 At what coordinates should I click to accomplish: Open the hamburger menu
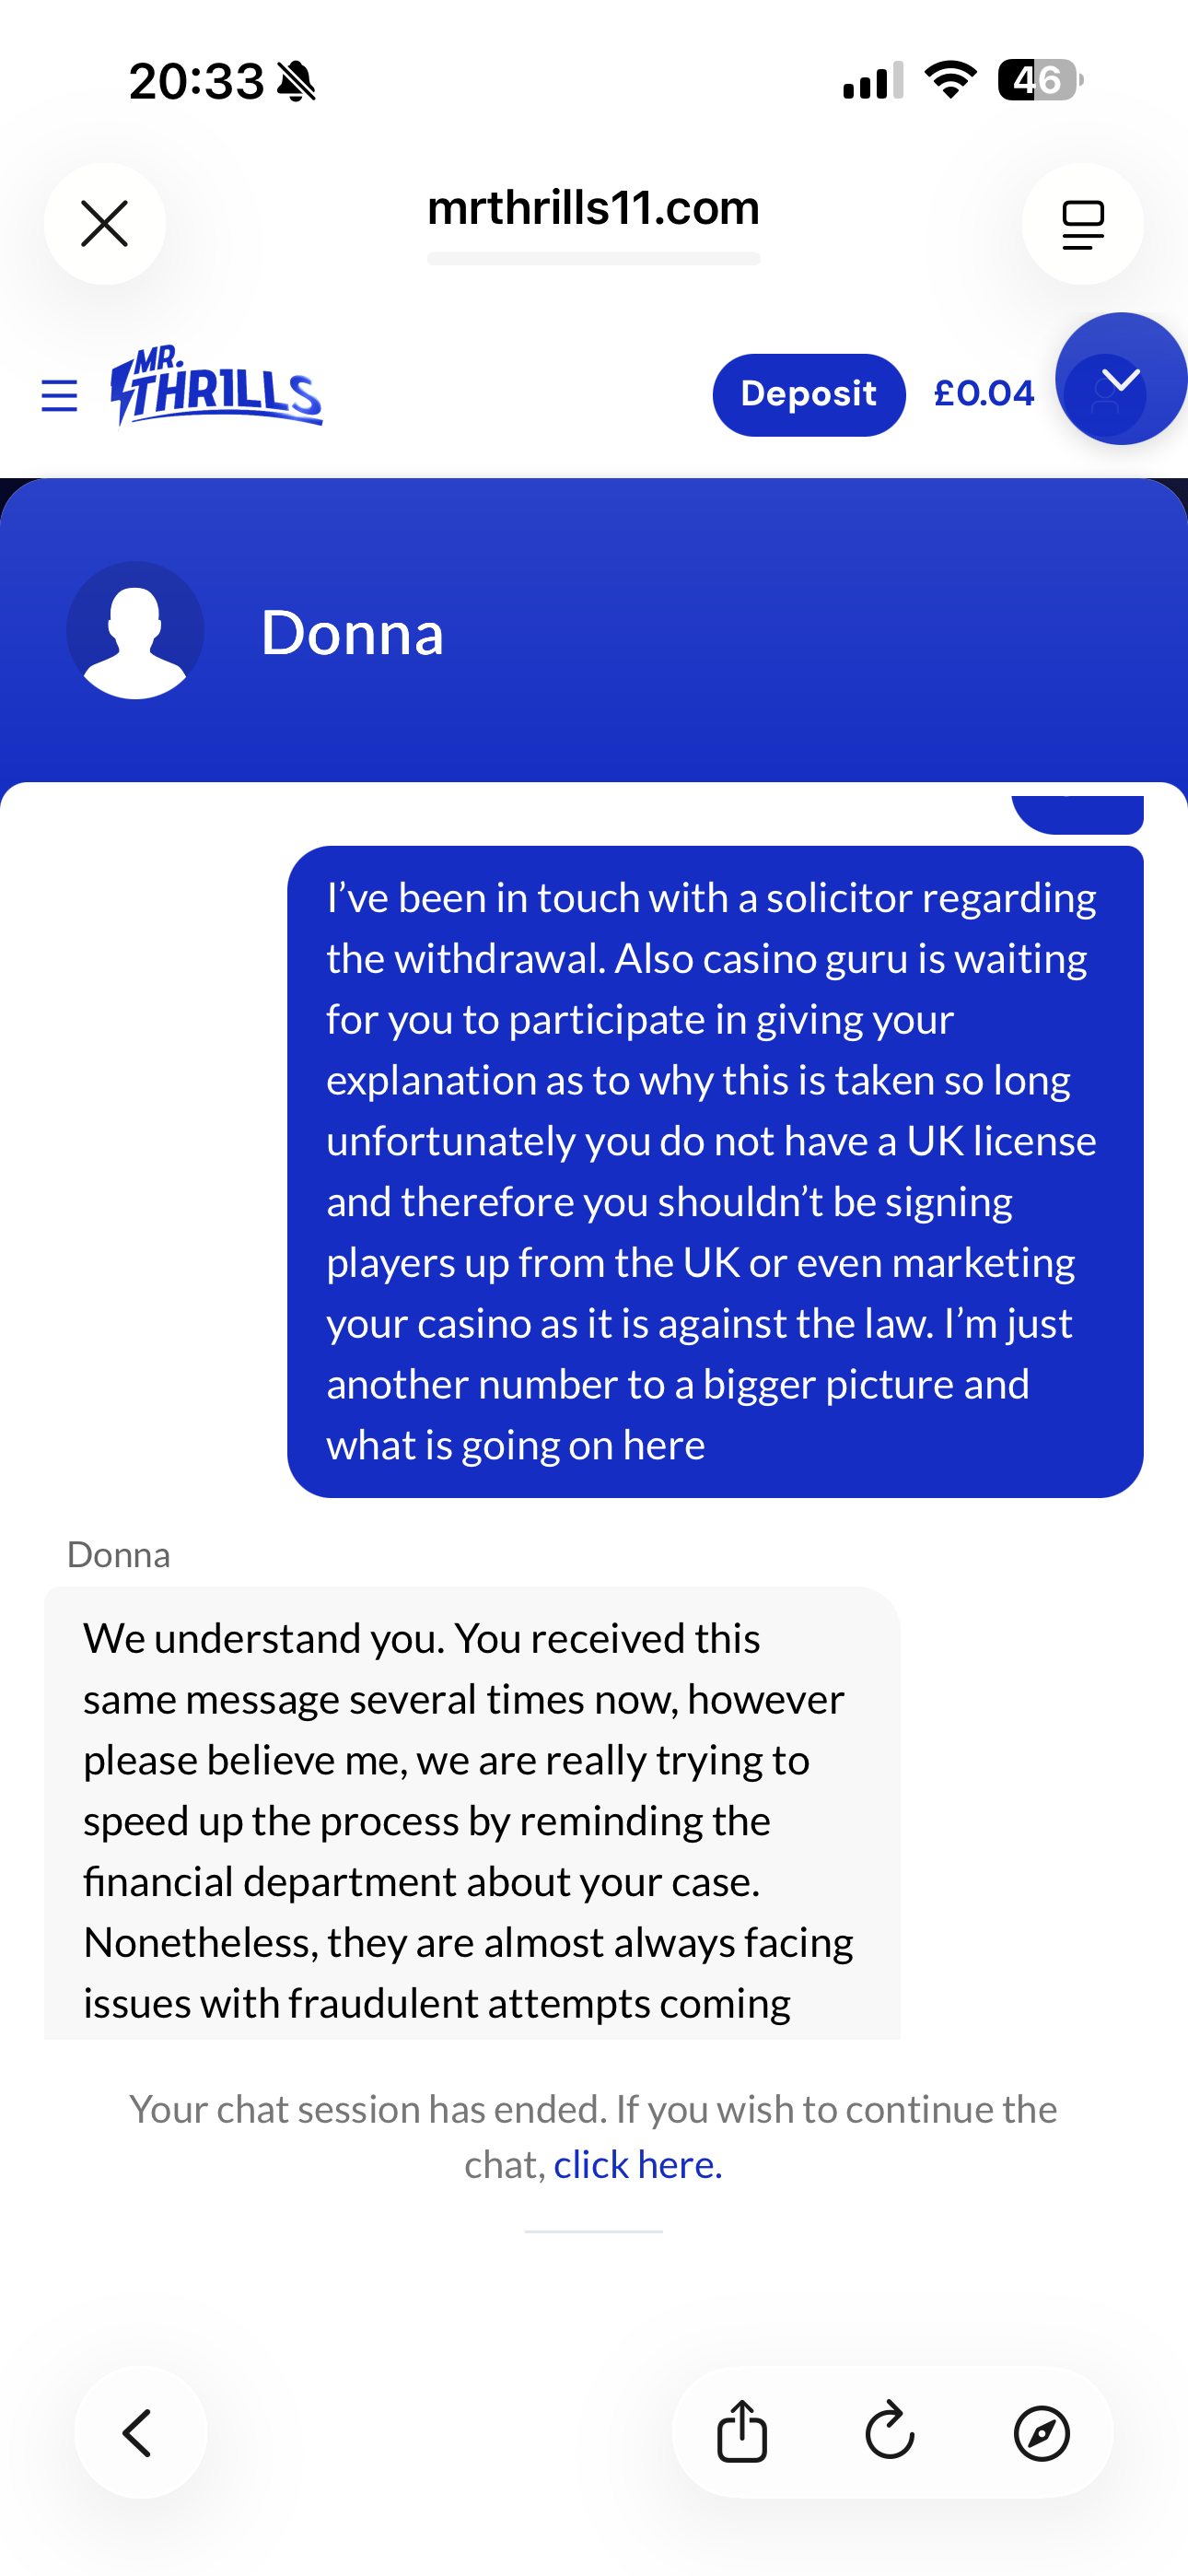(59, 396)
